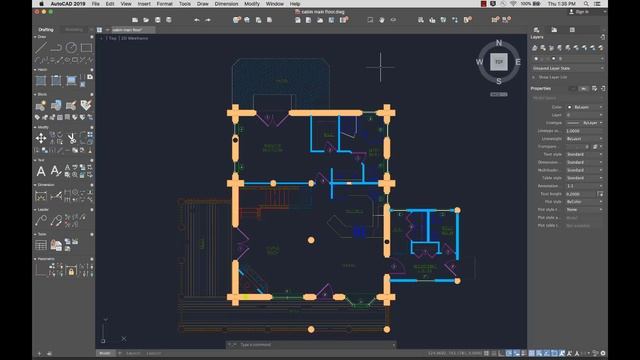Viewport: 640px width, 360px height.
Task: Select the Multiline Text tool
Action: tap(41, 171)
